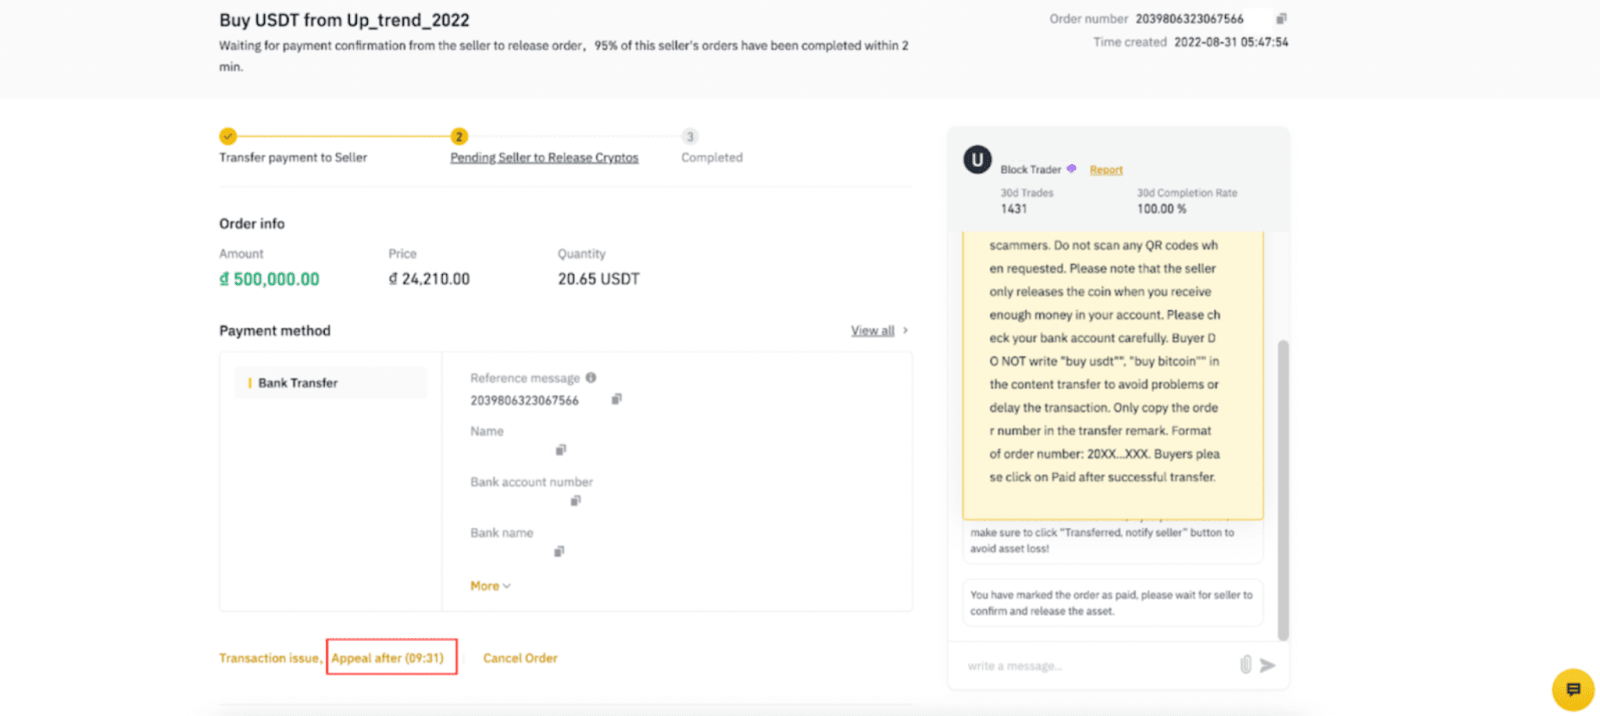
Task: Click the Cancel Order link
Action: [520, 658]
